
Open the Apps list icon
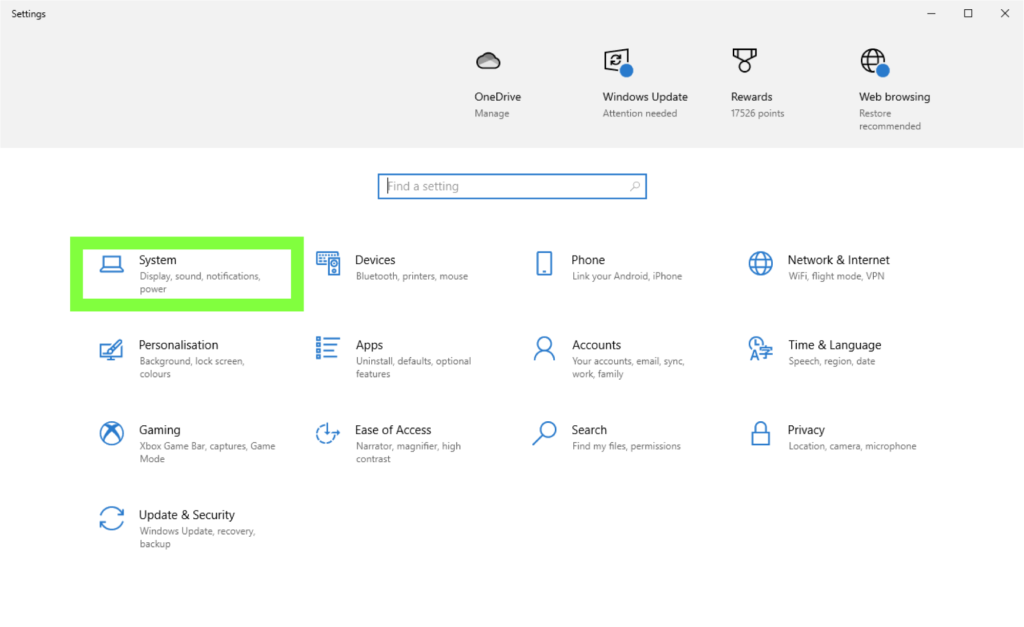(328, 348)
